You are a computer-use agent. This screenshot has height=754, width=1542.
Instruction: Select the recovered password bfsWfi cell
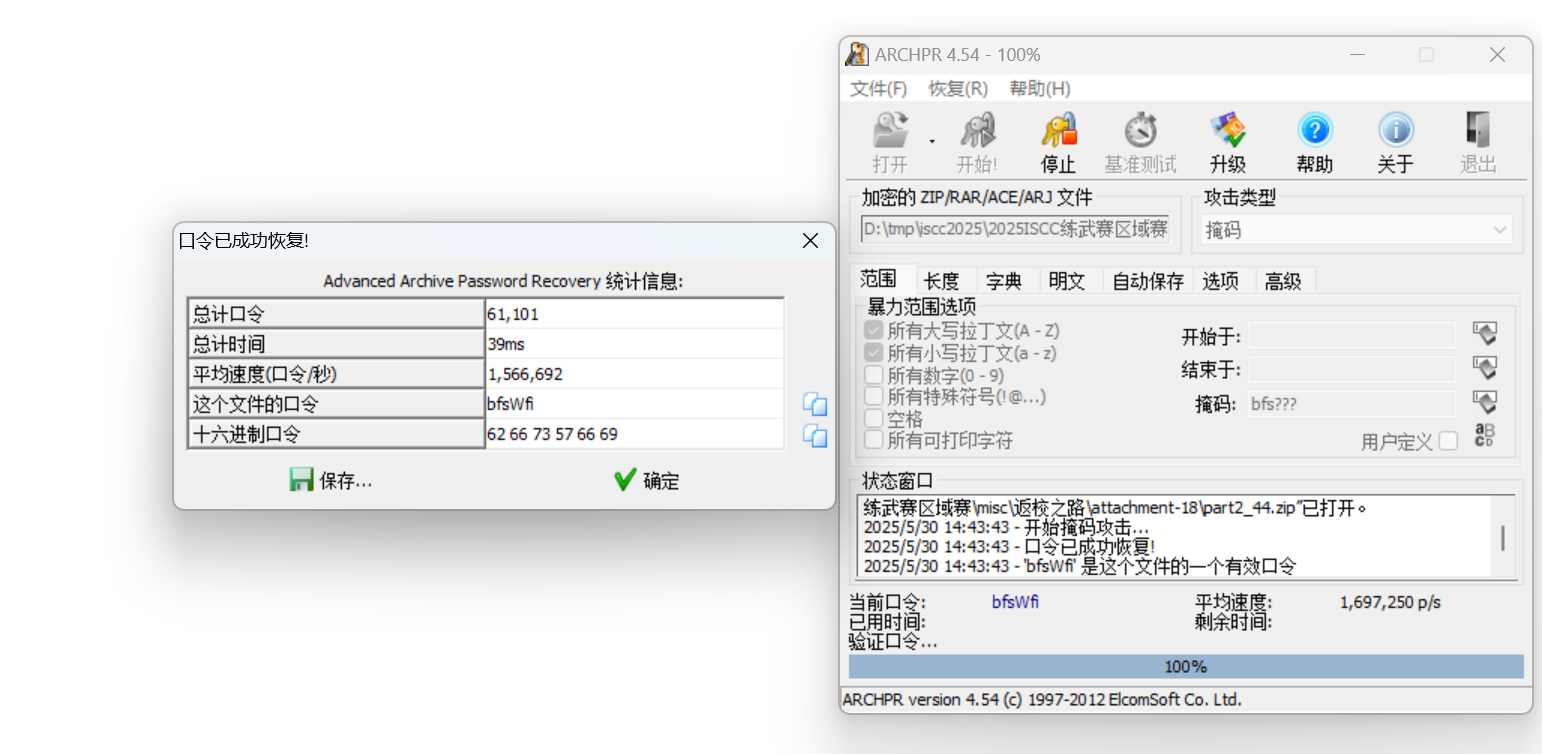click(x=635, y=404)
